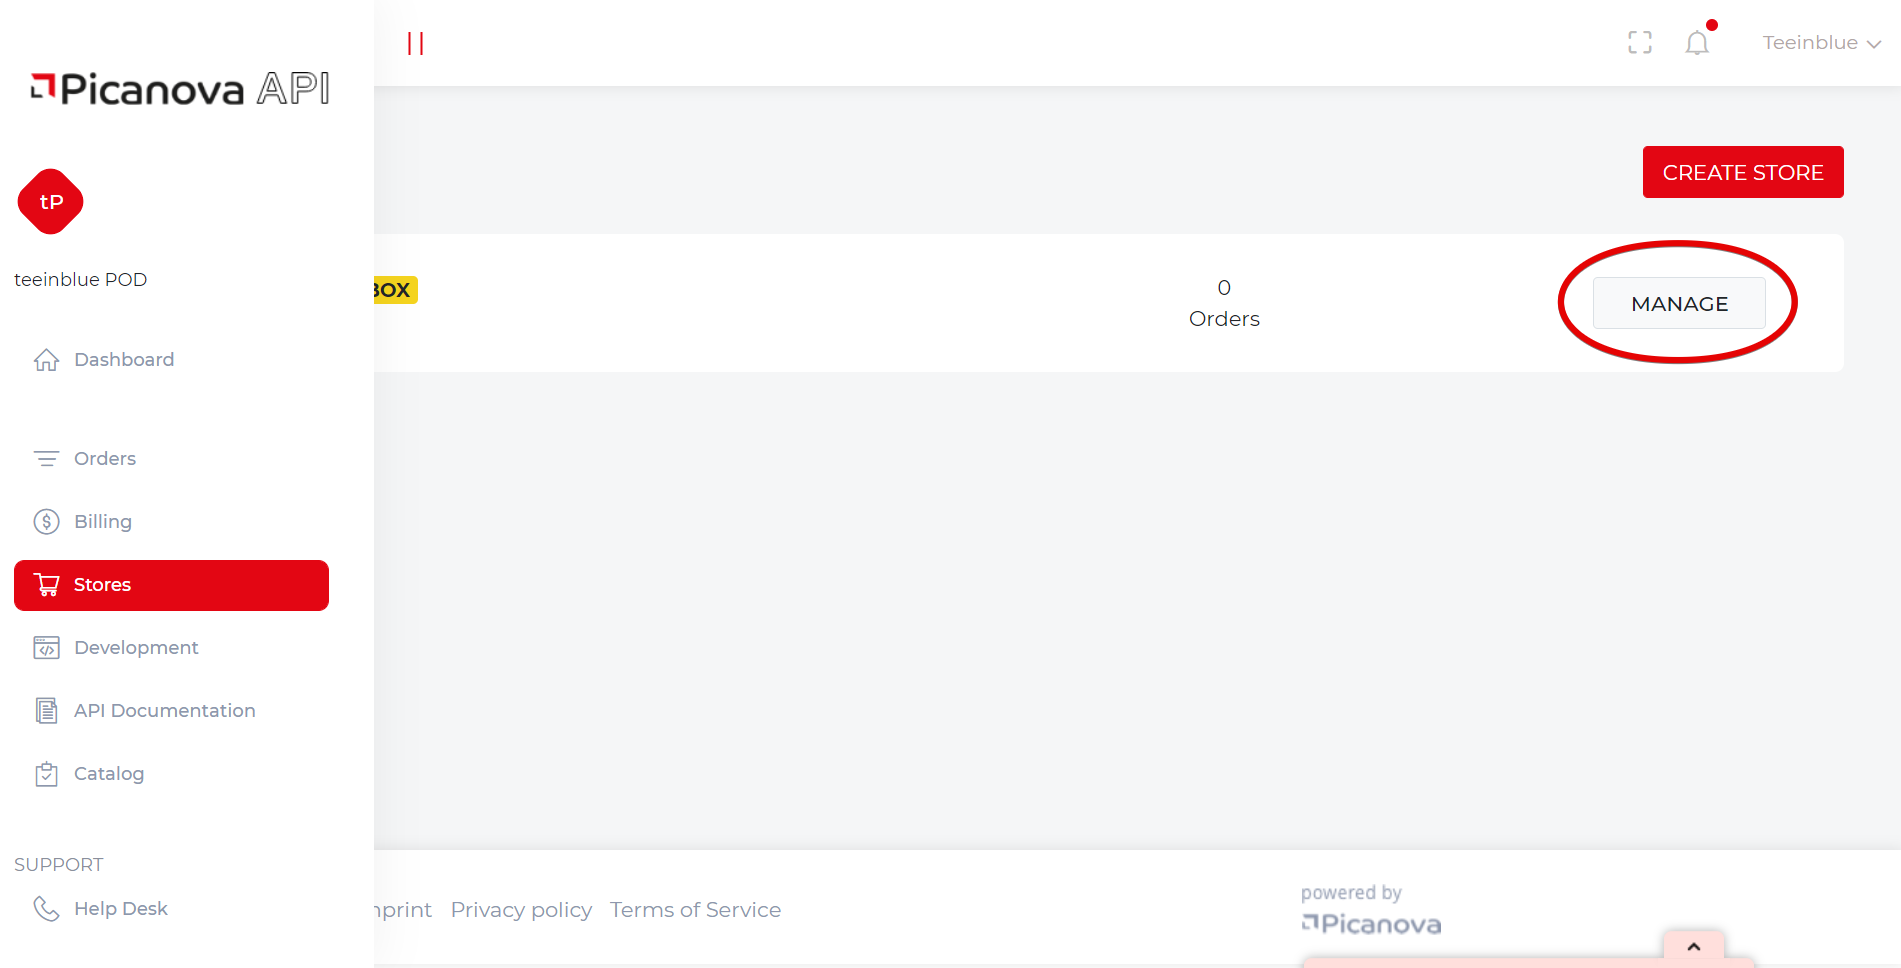Open the Terms of Service link
Image resolution: width=1901 pixels, height=968 pixels.
pyautogui.click(x=695, y=910)
